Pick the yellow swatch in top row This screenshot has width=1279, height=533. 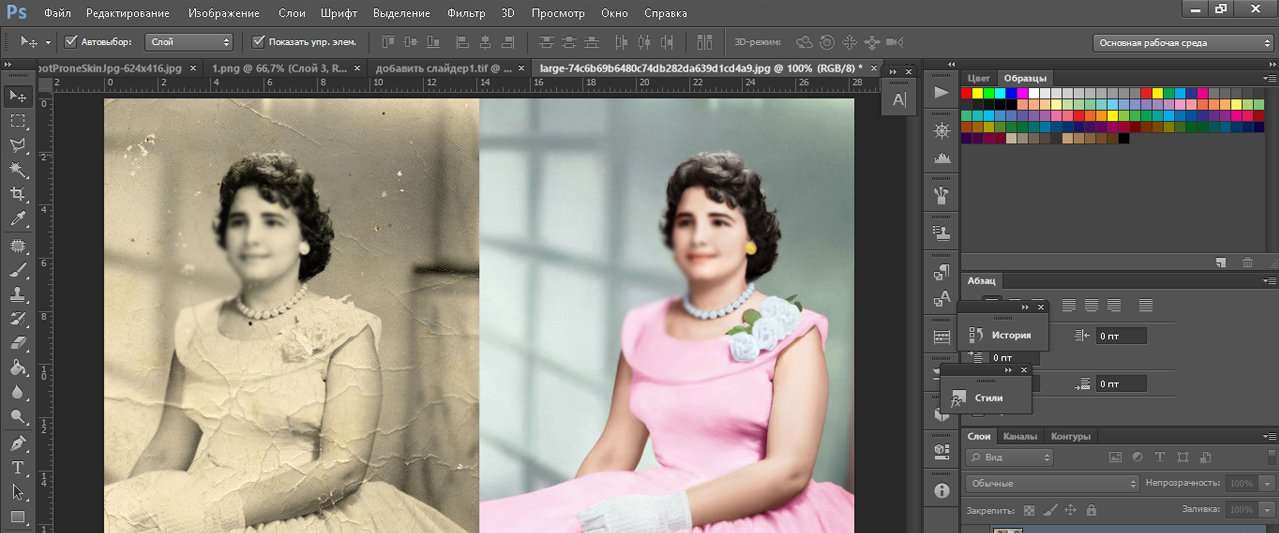pos(978,93)
